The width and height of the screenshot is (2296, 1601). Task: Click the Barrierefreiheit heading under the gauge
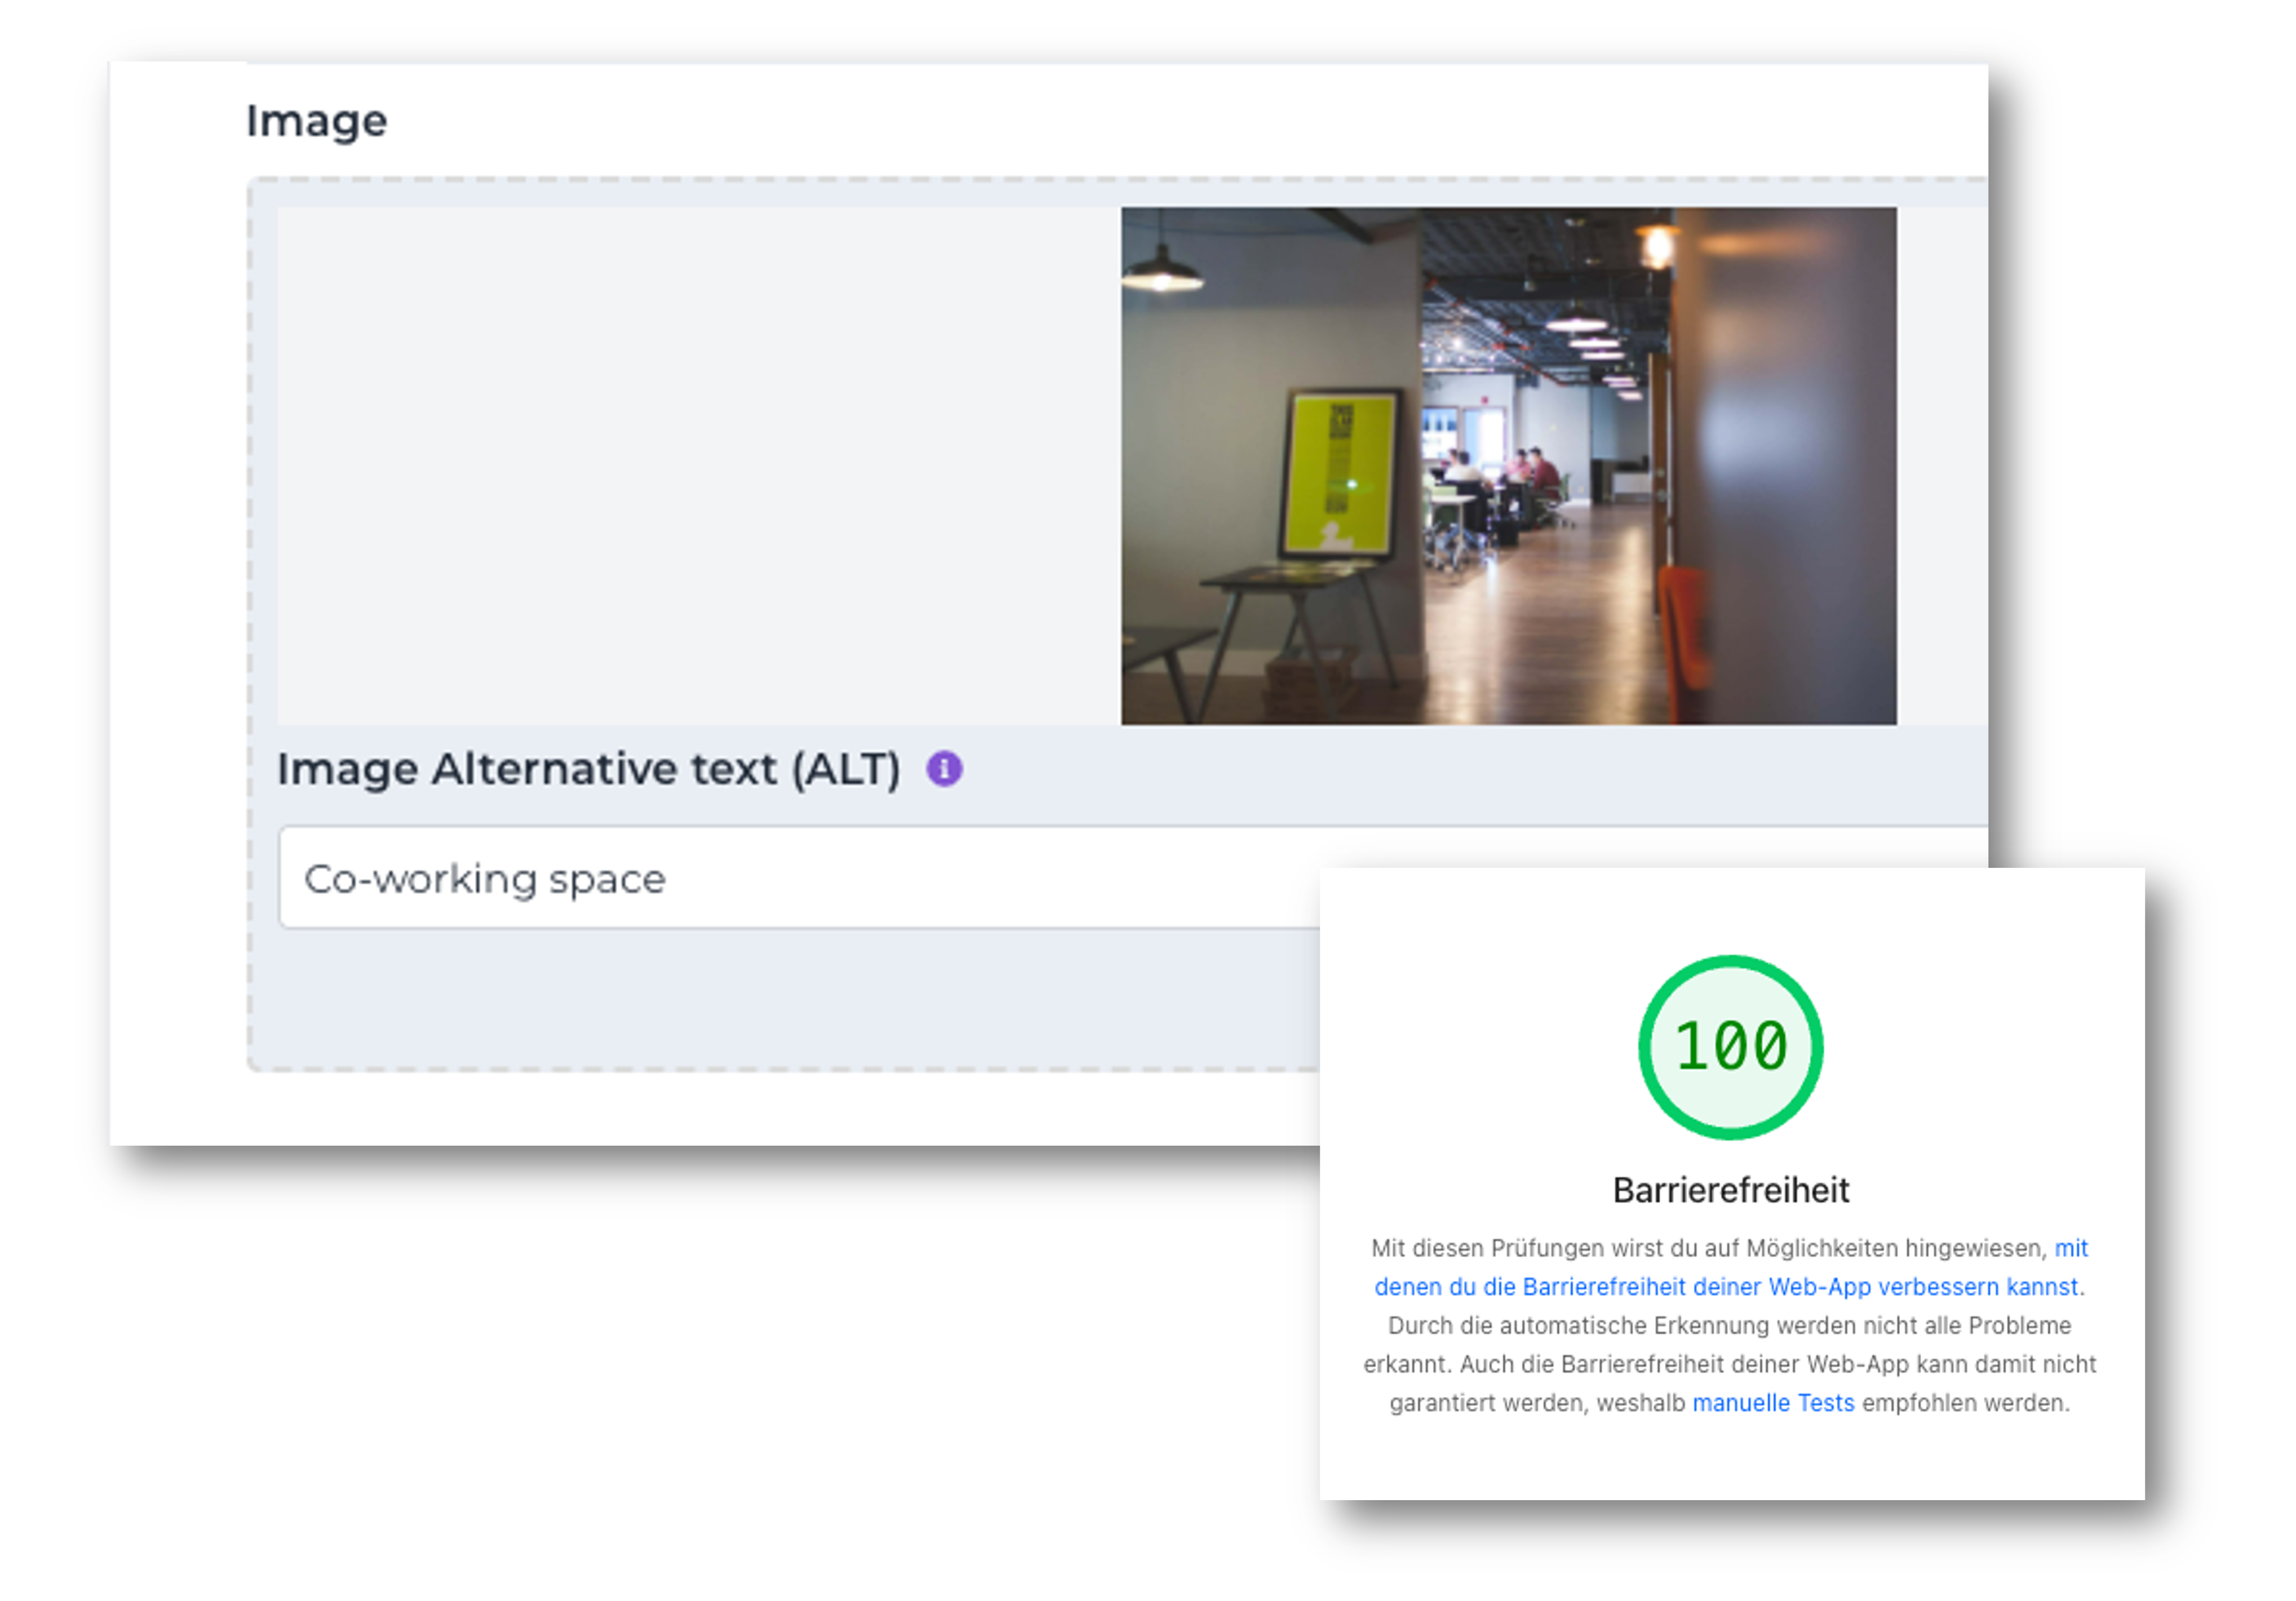coord(1730,1190)
